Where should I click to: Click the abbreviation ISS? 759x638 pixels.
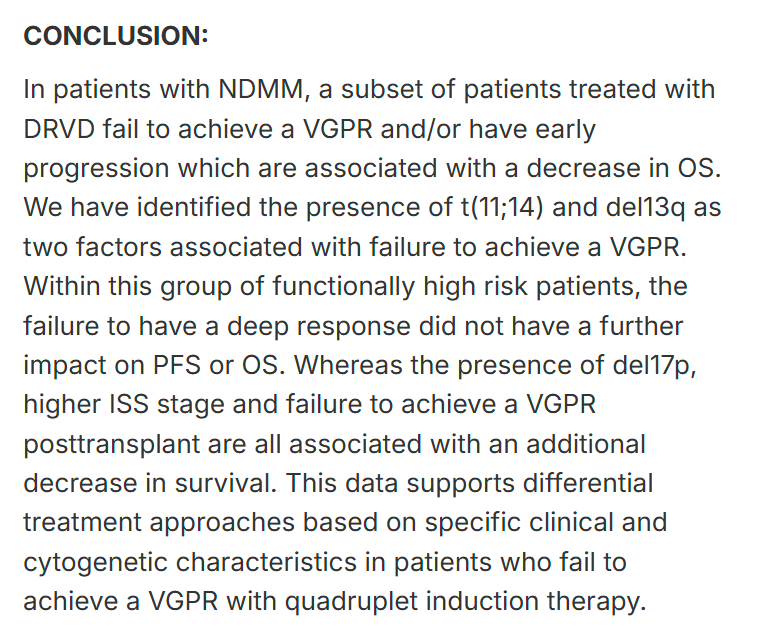coord(129,405)
